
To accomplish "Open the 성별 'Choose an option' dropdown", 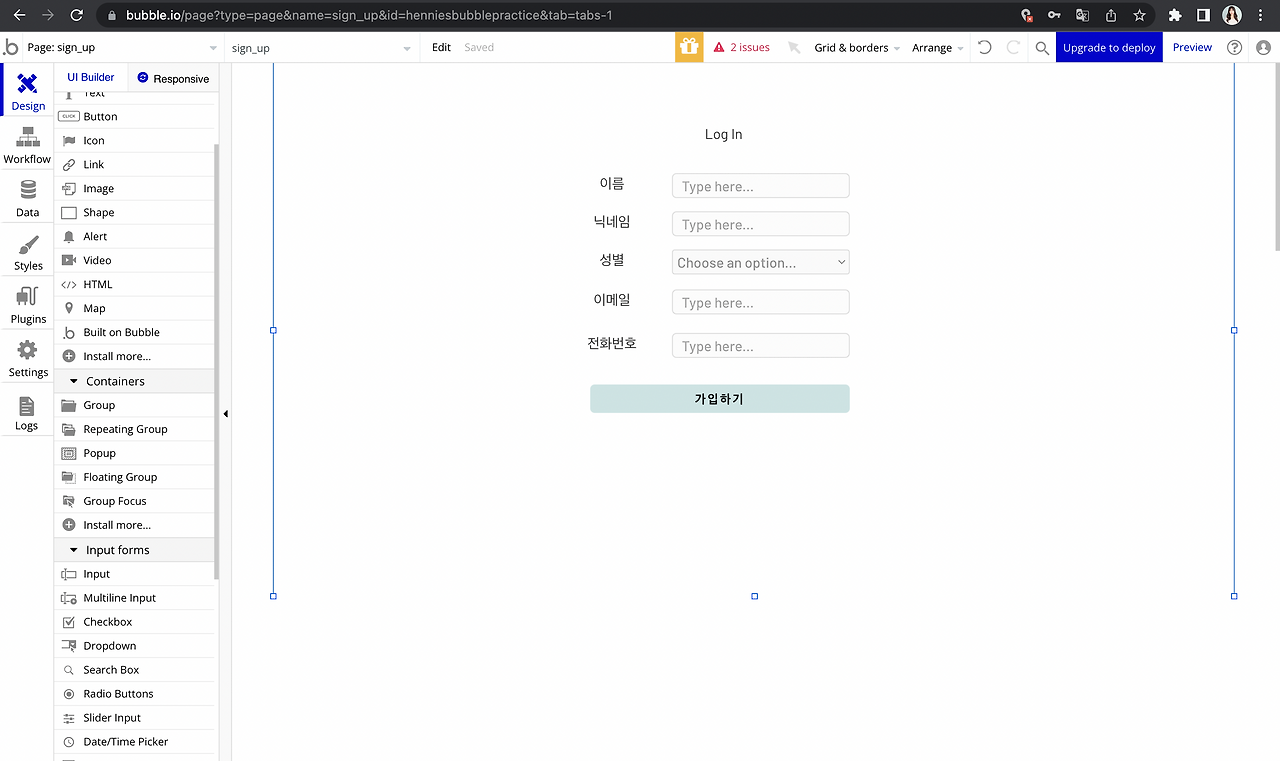I will 760,261.
